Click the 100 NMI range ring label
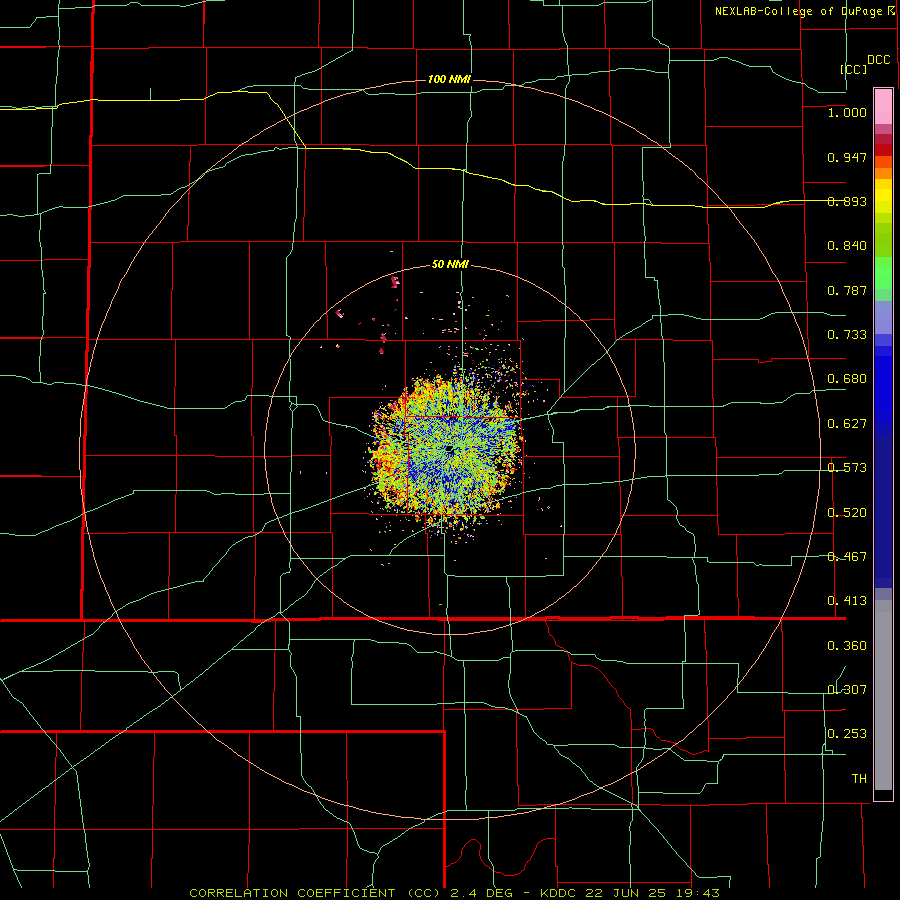900x900 pixels. coord(449,79)
